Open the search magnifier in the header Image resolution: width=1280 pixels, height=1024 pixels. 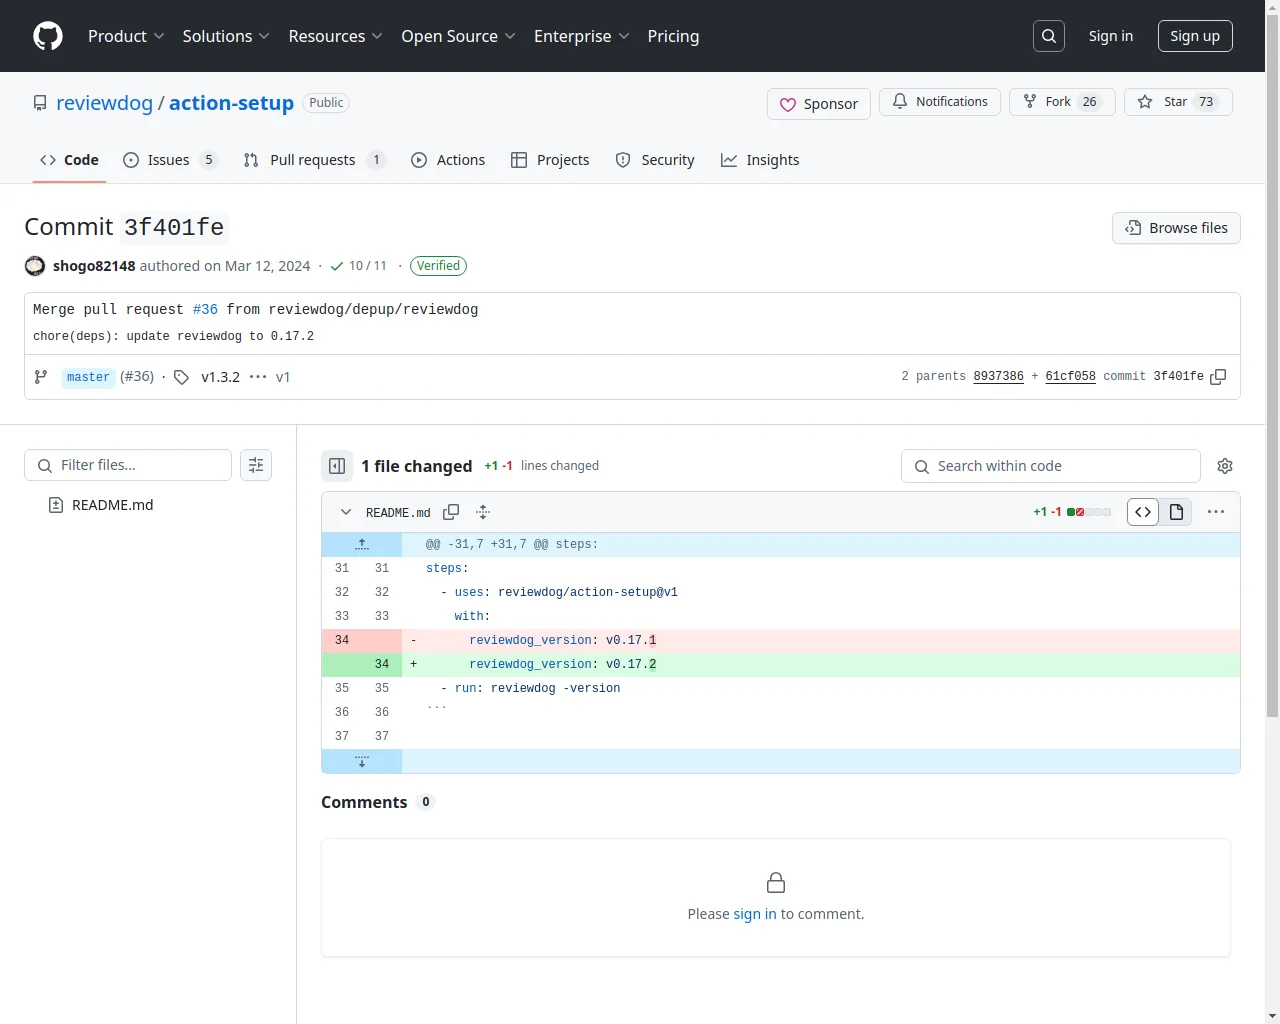tap(1049, 36)
